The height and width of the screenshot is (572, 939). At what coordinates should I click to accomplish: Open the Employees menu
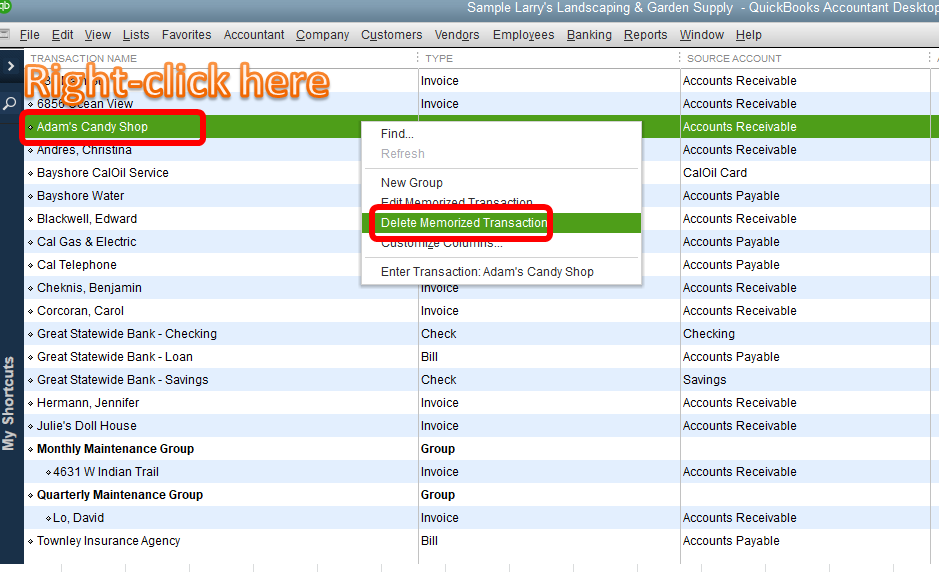[x=523, y=35]
